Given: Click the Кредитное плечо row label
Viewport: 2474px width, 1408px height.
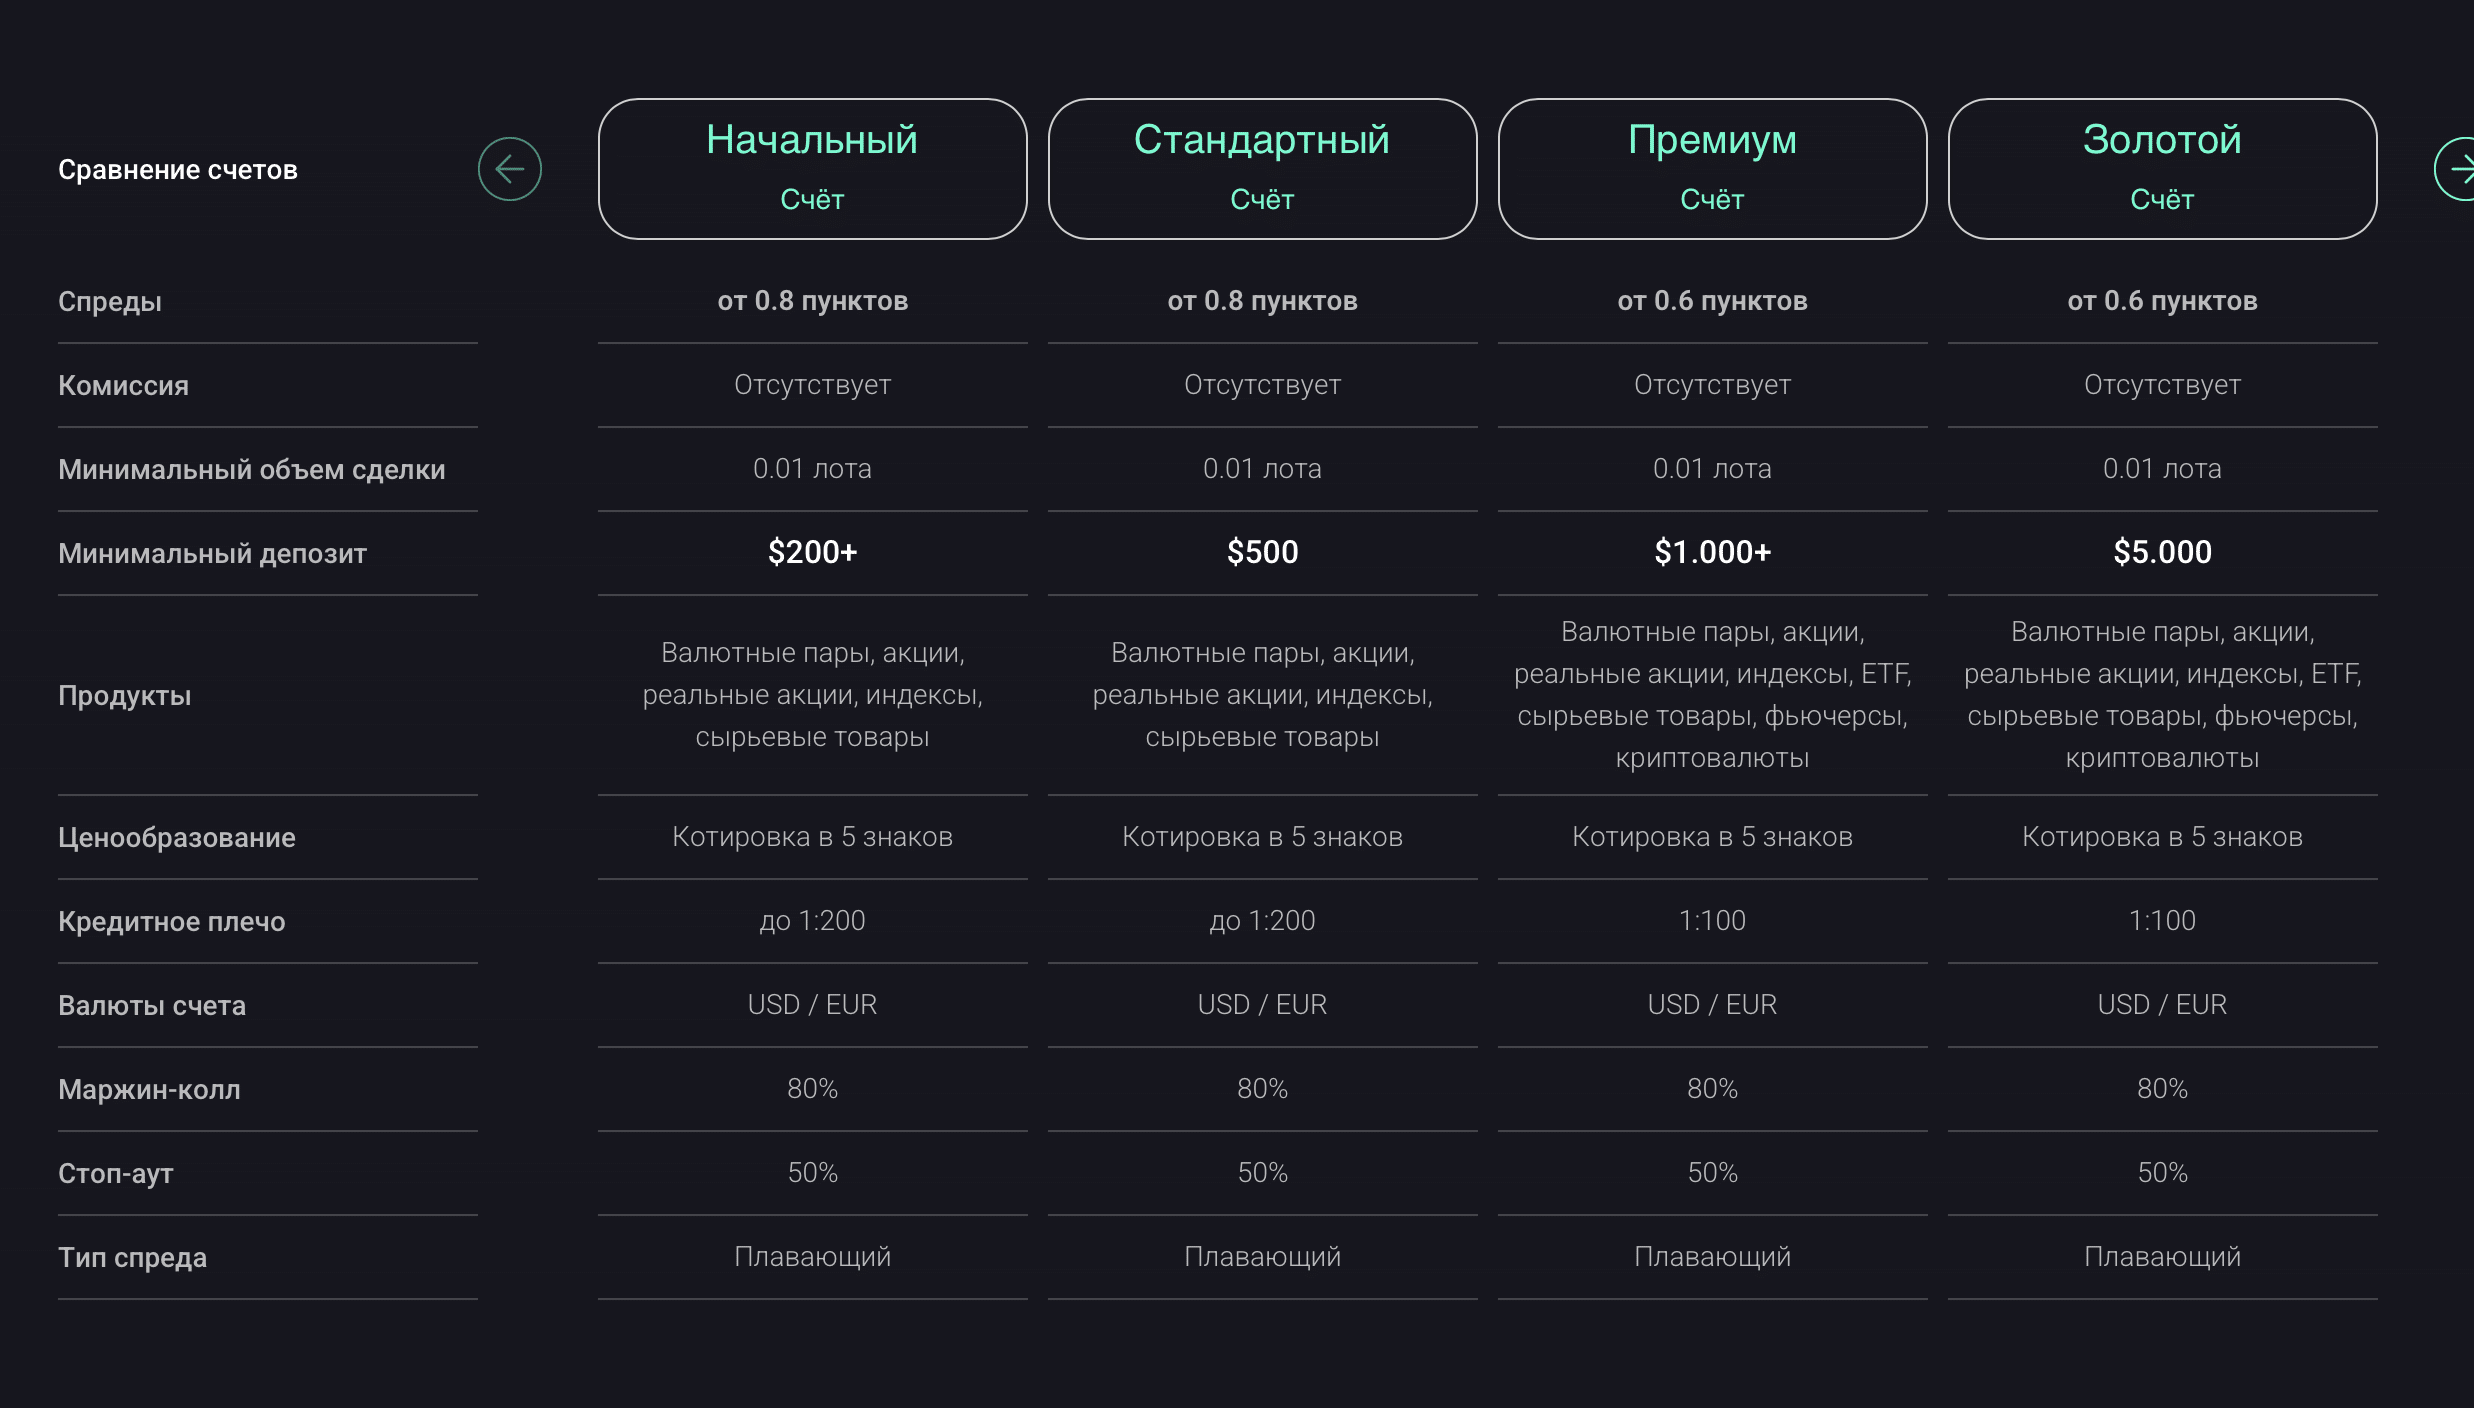Looking at the screenshot, I should click(172, 921).
